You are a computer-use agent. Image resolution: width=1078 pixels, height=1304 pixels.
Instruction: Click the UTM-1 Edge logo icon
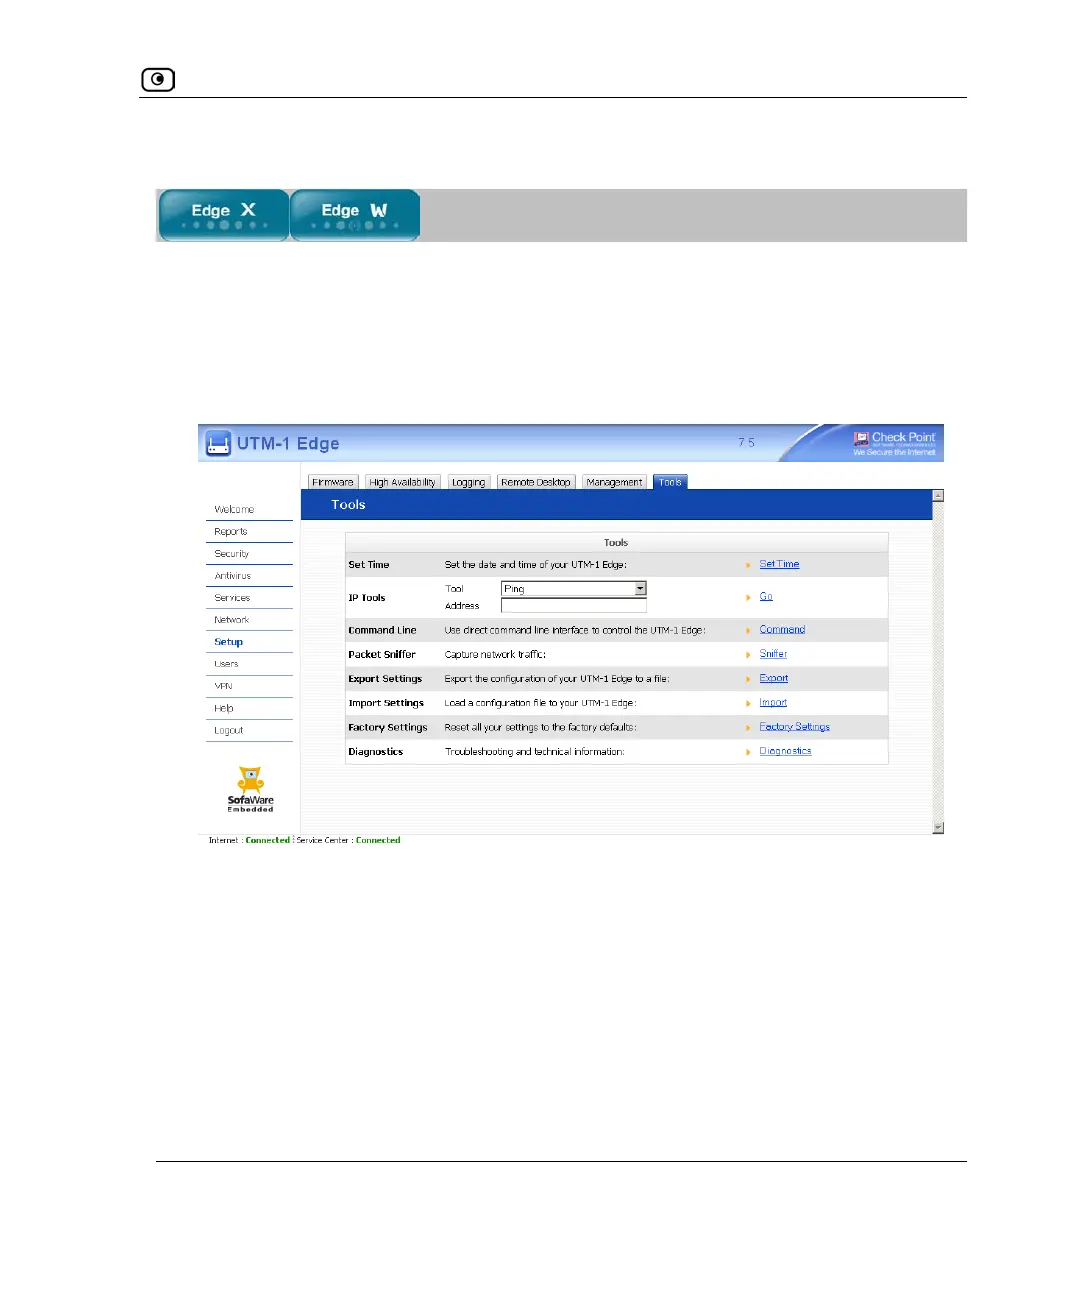coord(218,443)
